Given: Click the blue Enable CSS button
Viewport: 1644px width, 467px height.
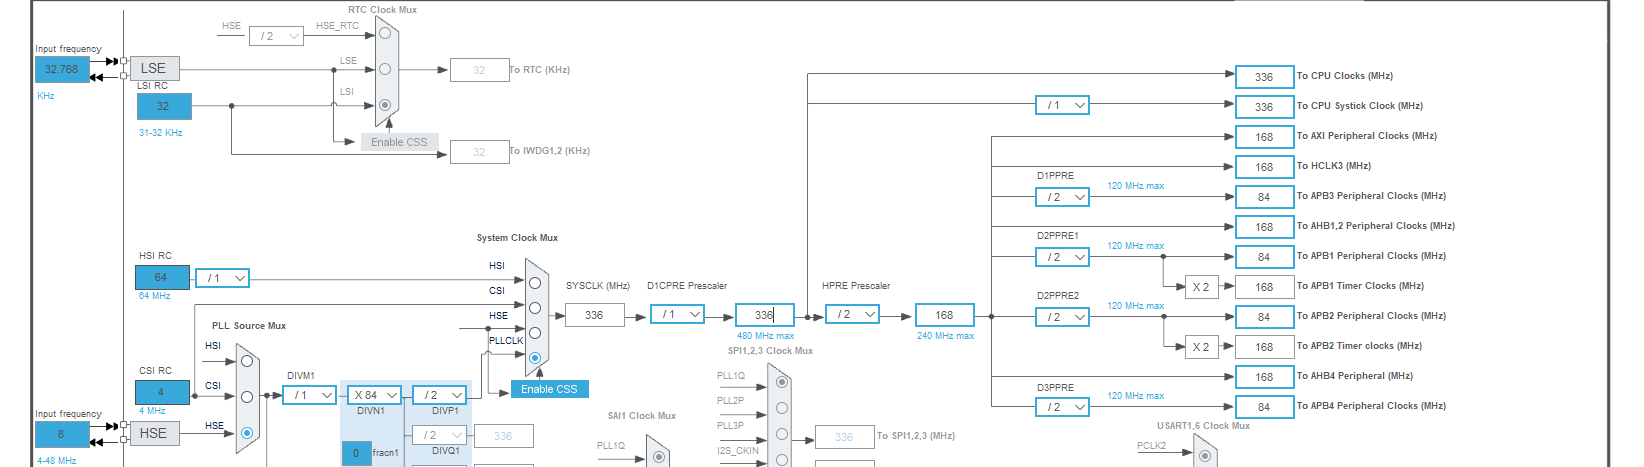Looking at the screenshot, I should coord(549,389).
